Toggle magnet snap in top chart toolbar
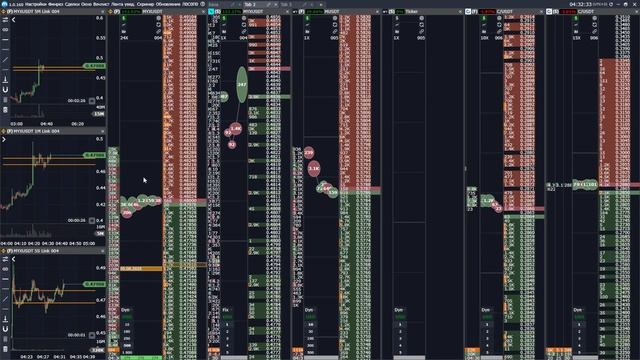Screen dimensions: 640x360 click(5, 89)
